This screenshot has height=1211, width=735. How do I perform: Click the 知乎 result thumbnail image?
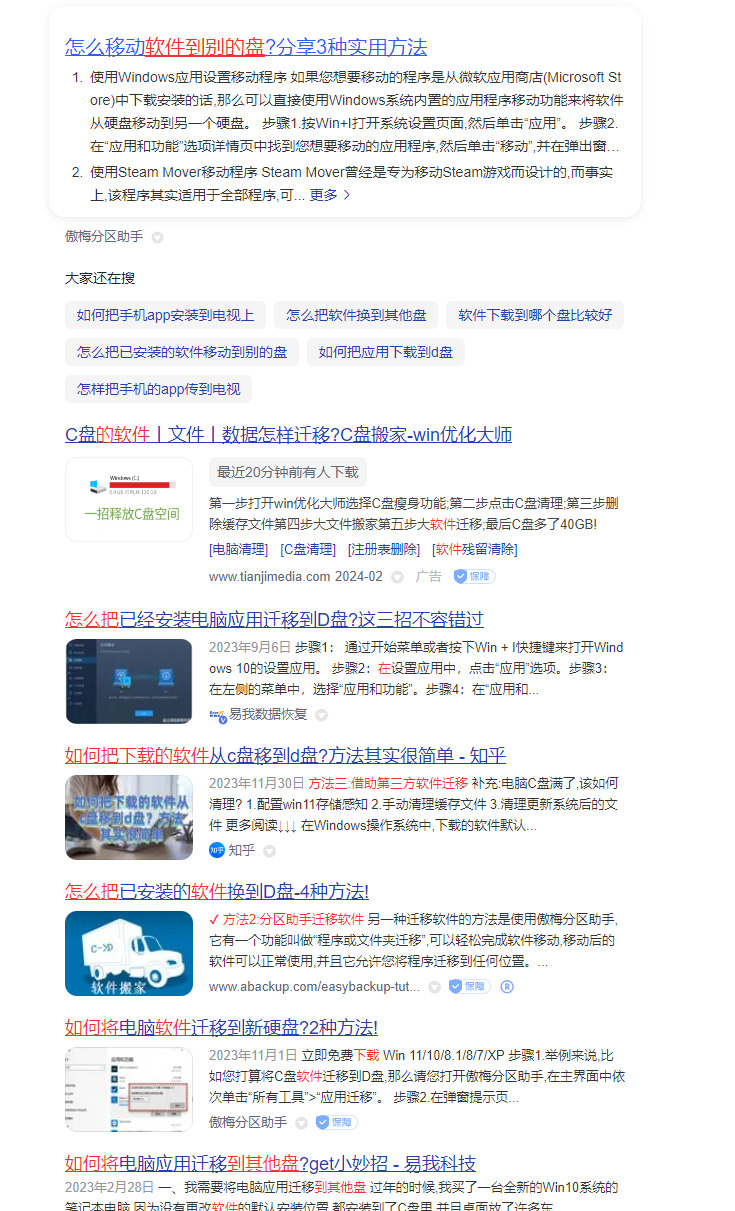(129, 817)
